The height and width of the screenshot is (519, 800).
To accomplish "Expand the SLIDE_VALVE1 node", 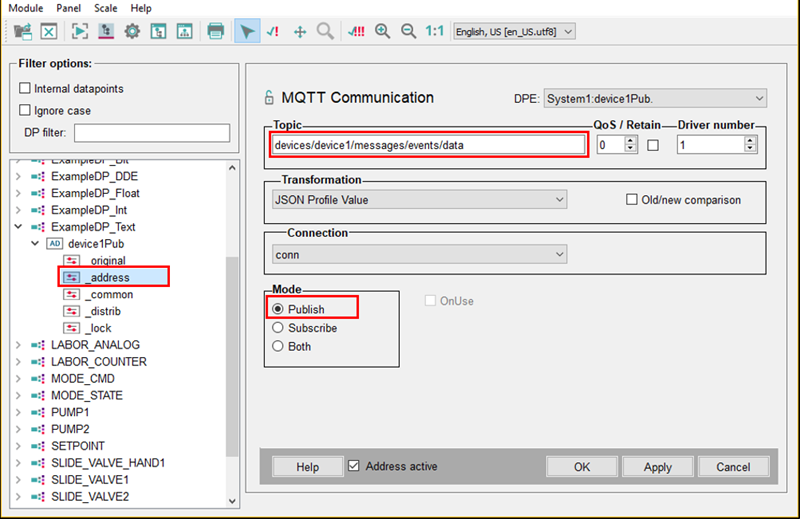I will click(x=18, y=480).
